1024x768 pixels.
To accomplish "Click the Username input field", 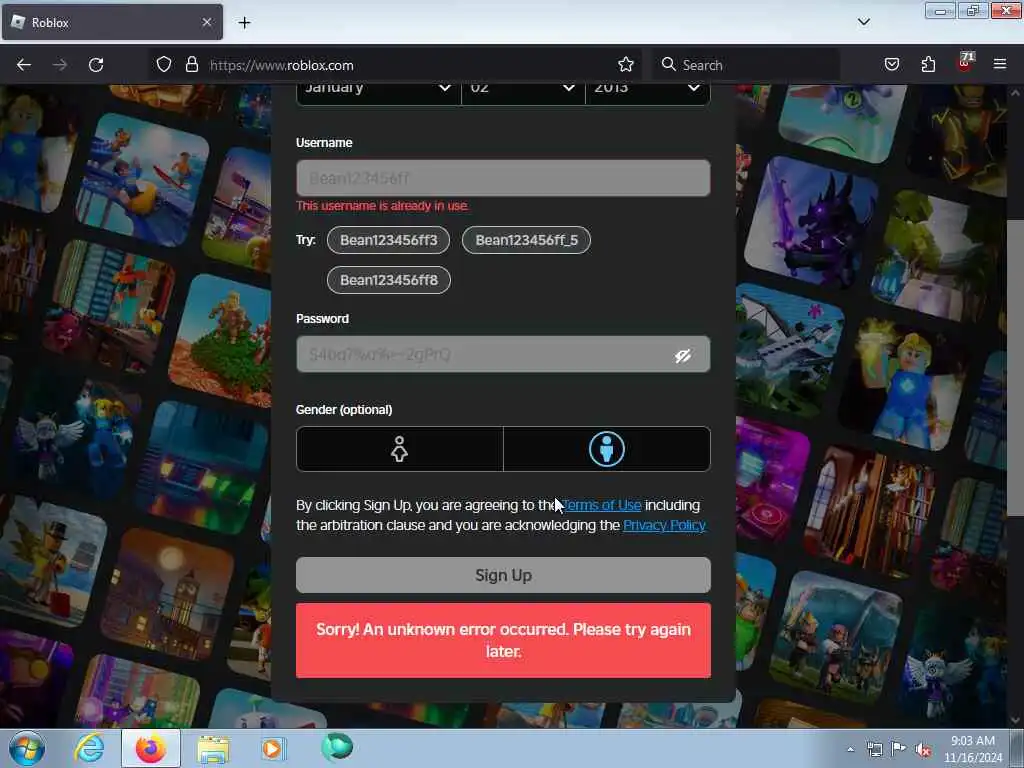I will (503, 178).
